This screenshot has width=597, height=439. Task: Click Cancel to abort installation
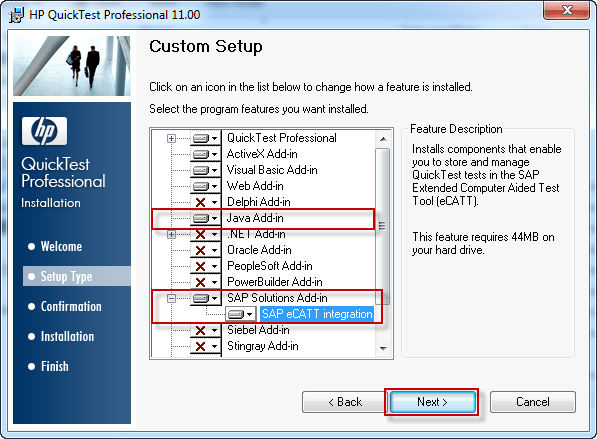click(x=533, y=402)
